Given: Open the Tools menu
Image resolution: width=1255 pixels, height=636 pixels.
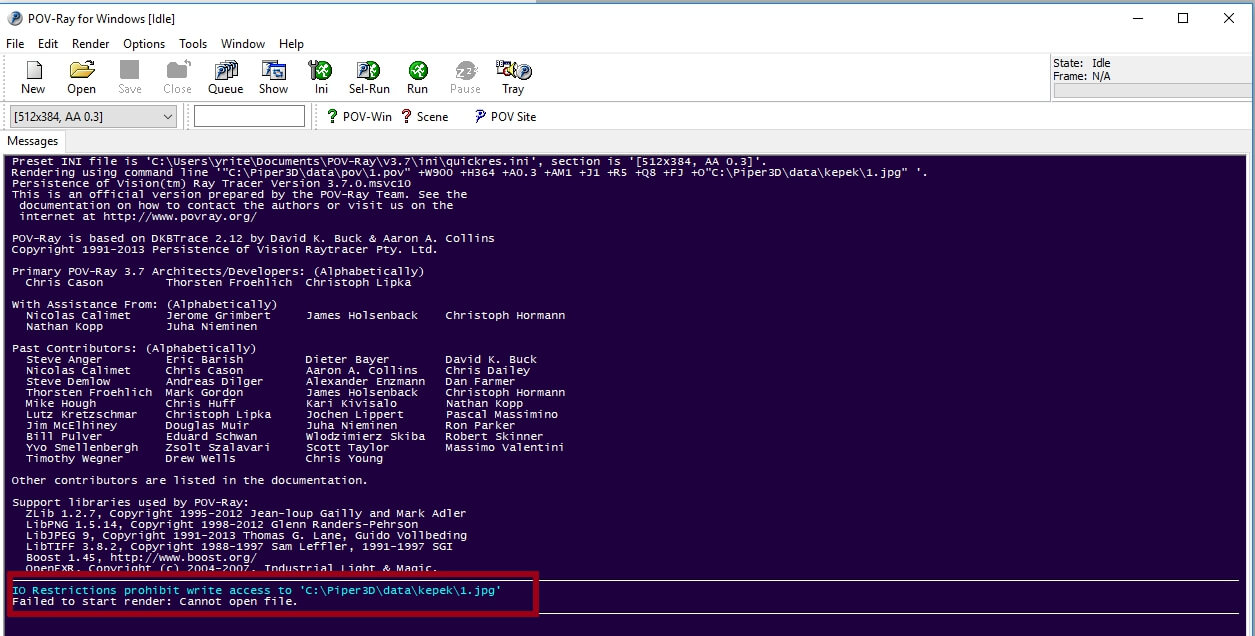Looking at the screenshot, I should pos(193,44).
